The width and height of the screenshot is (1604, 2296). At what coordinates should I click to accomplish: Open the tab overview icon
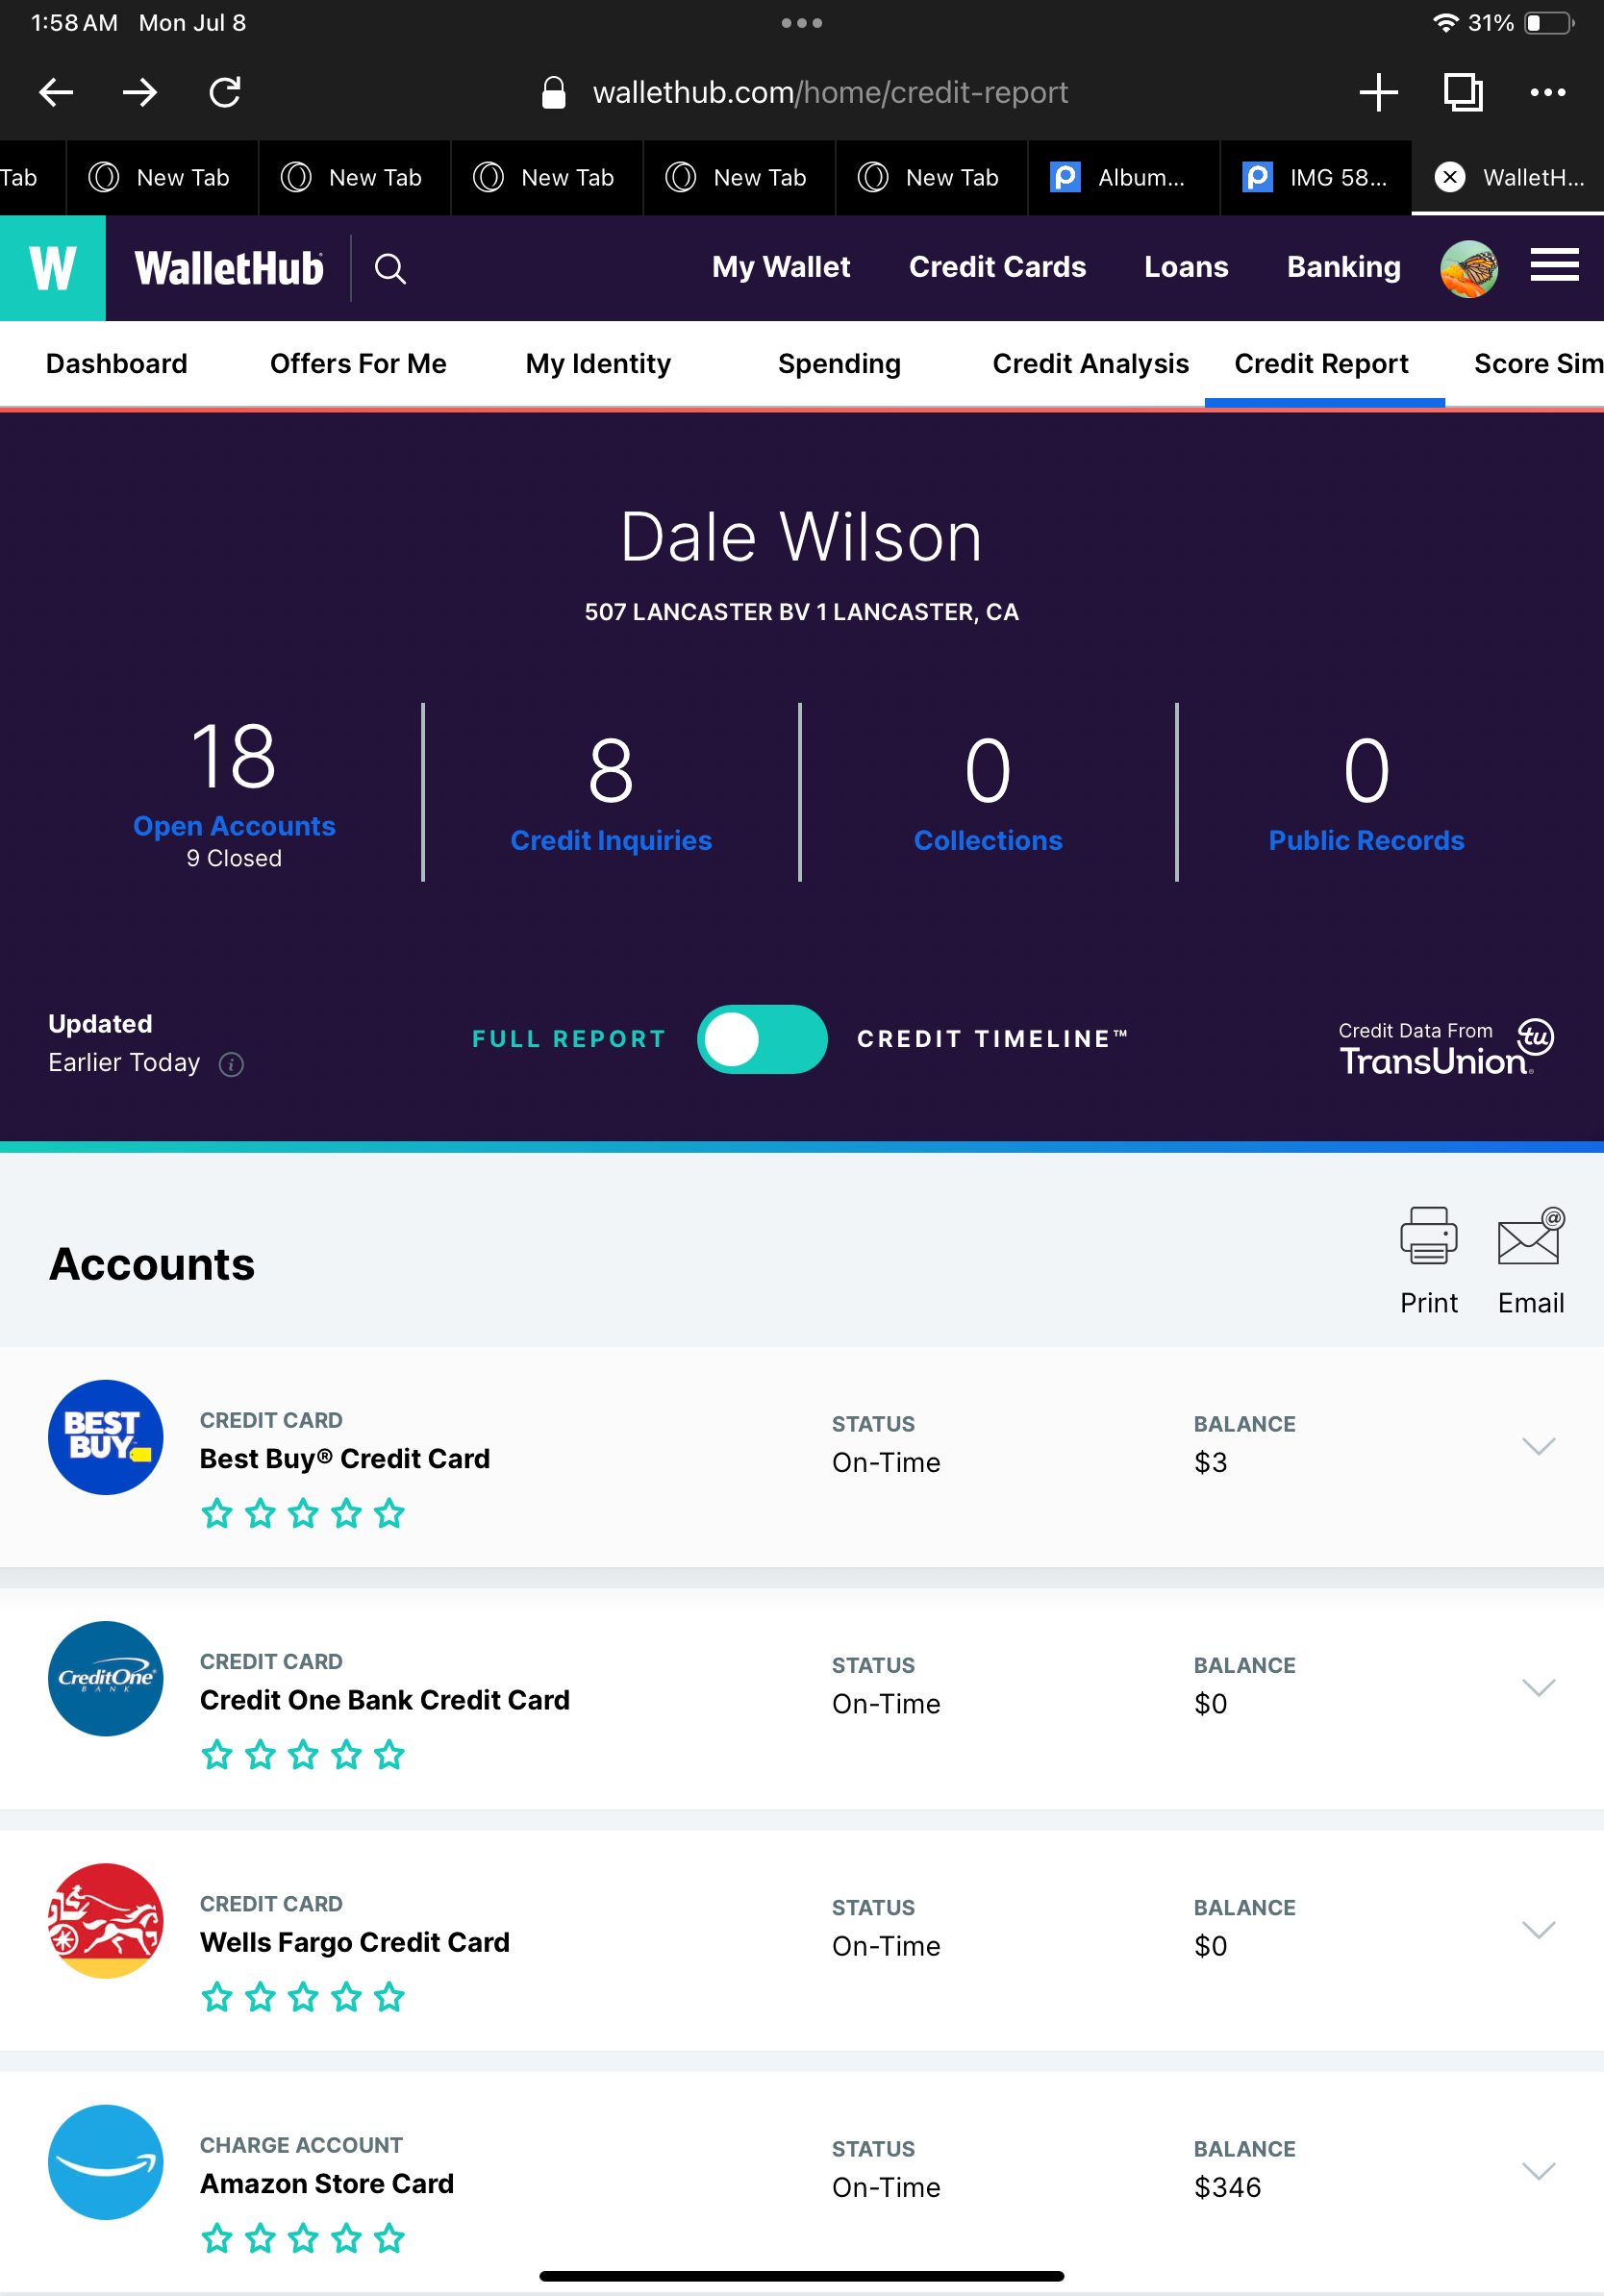coord(1463,92)
